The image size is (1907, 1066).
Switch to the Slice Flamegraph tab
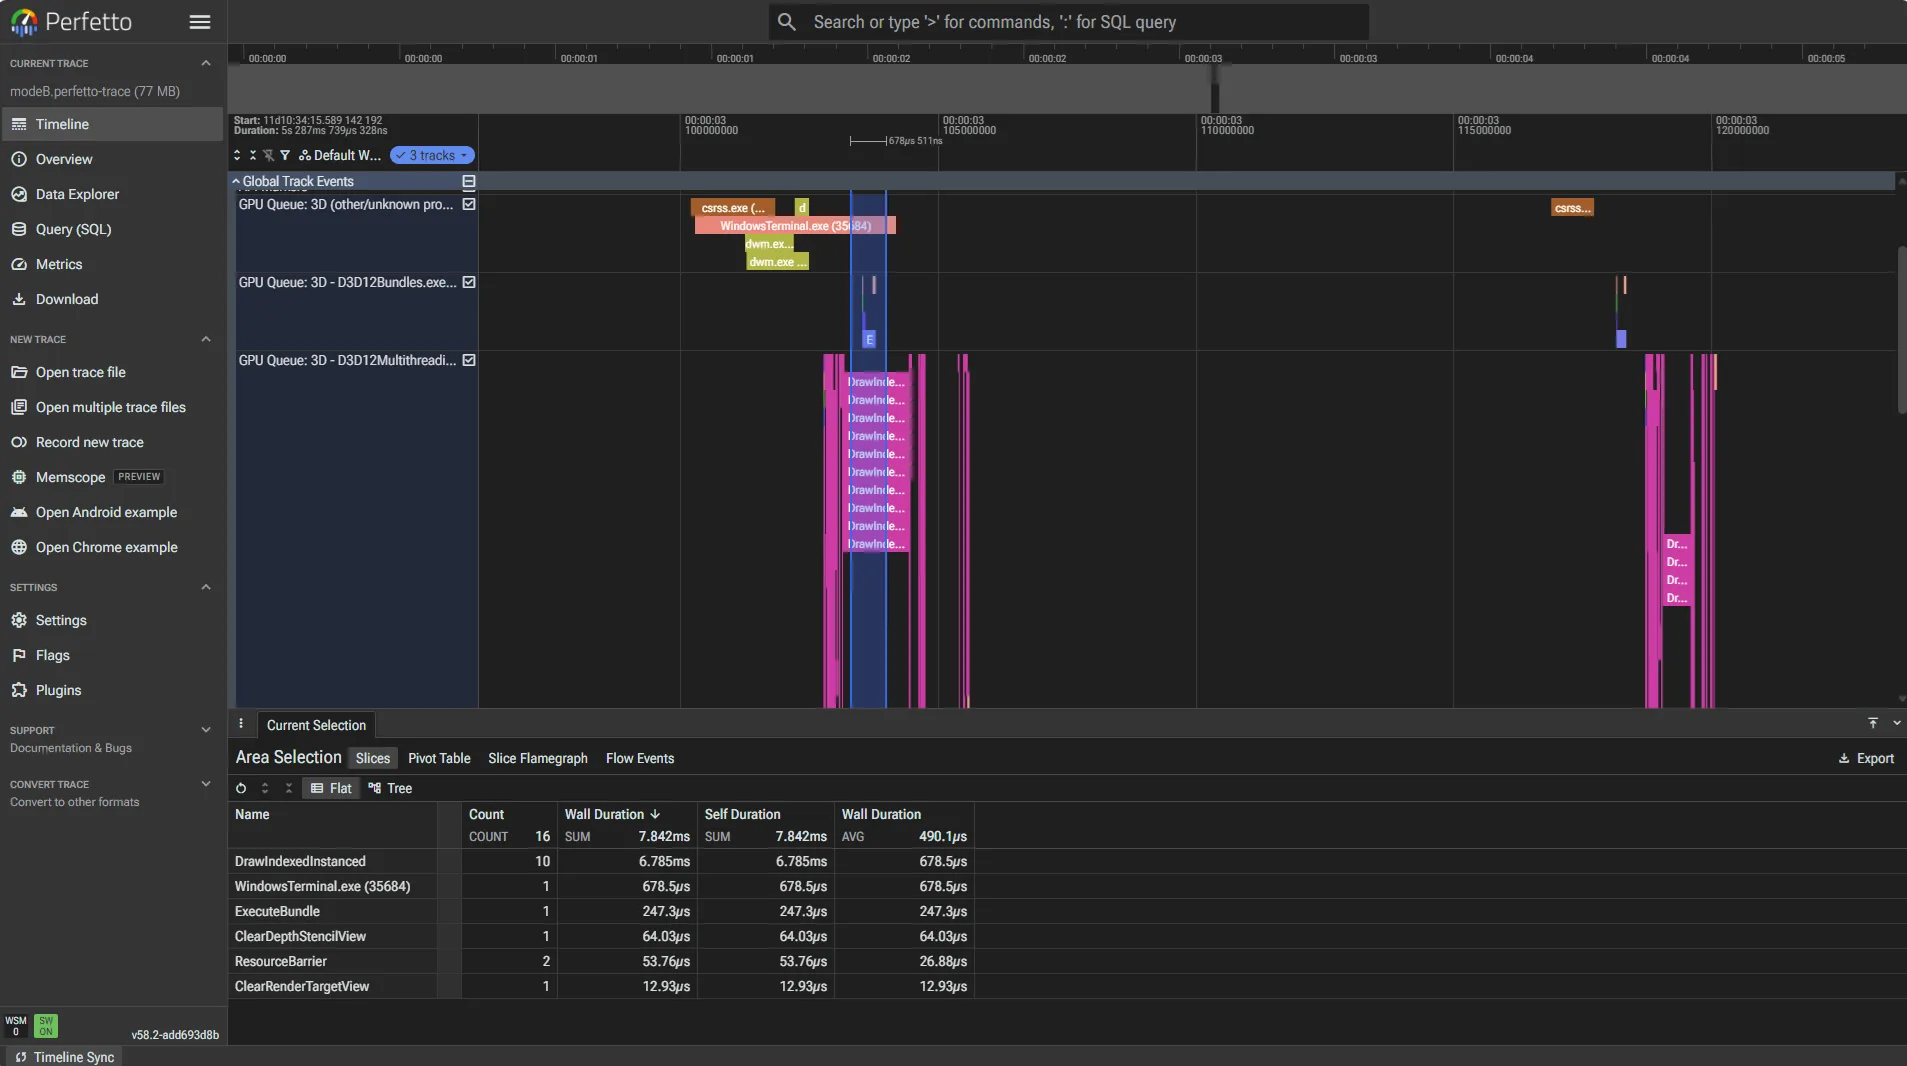pos(538,758)
